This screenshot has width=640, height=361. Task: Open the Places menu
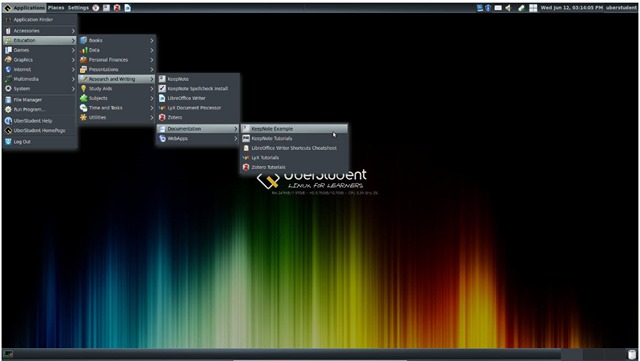click(x=56, y=8)
